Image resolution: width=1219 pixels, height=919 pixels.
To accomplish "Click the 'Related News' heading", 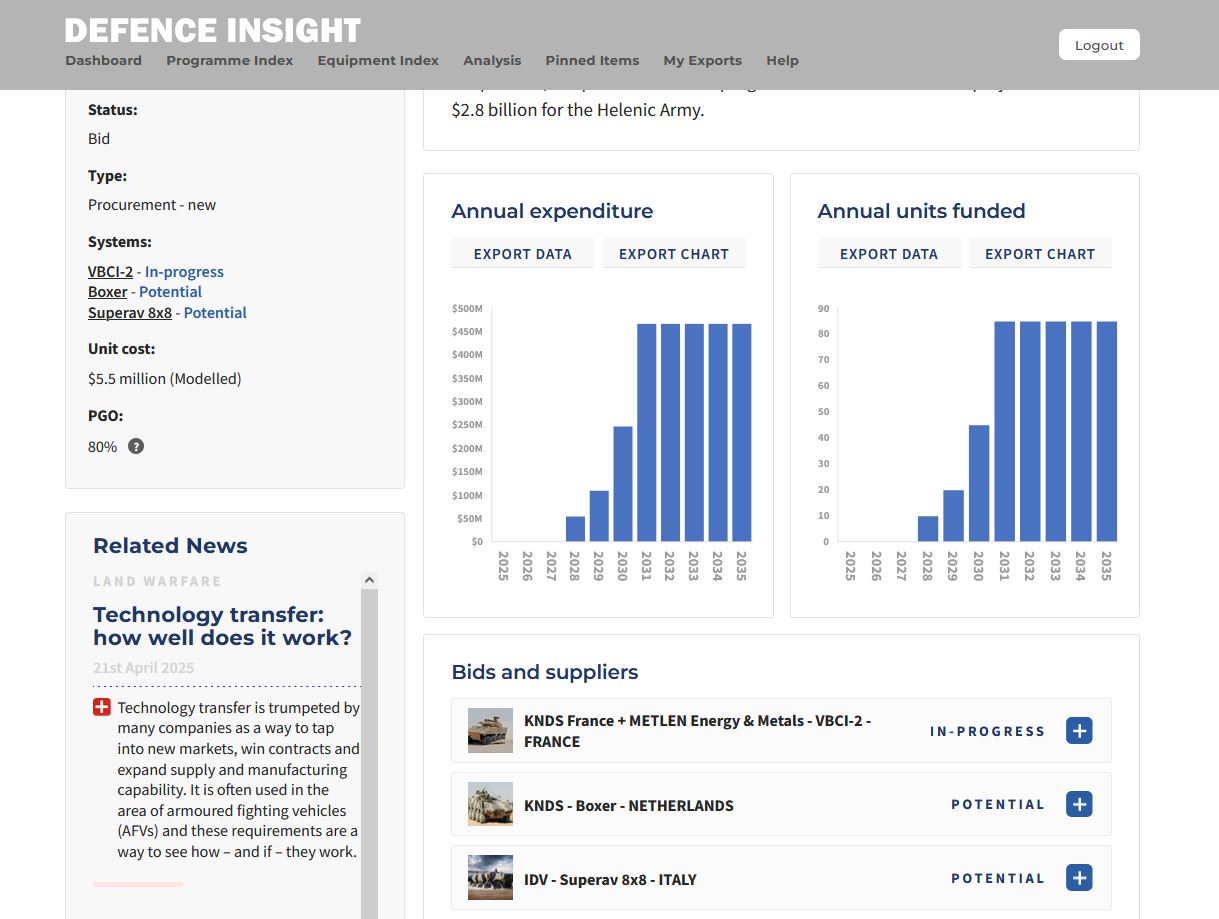I will tap(170, 546).
